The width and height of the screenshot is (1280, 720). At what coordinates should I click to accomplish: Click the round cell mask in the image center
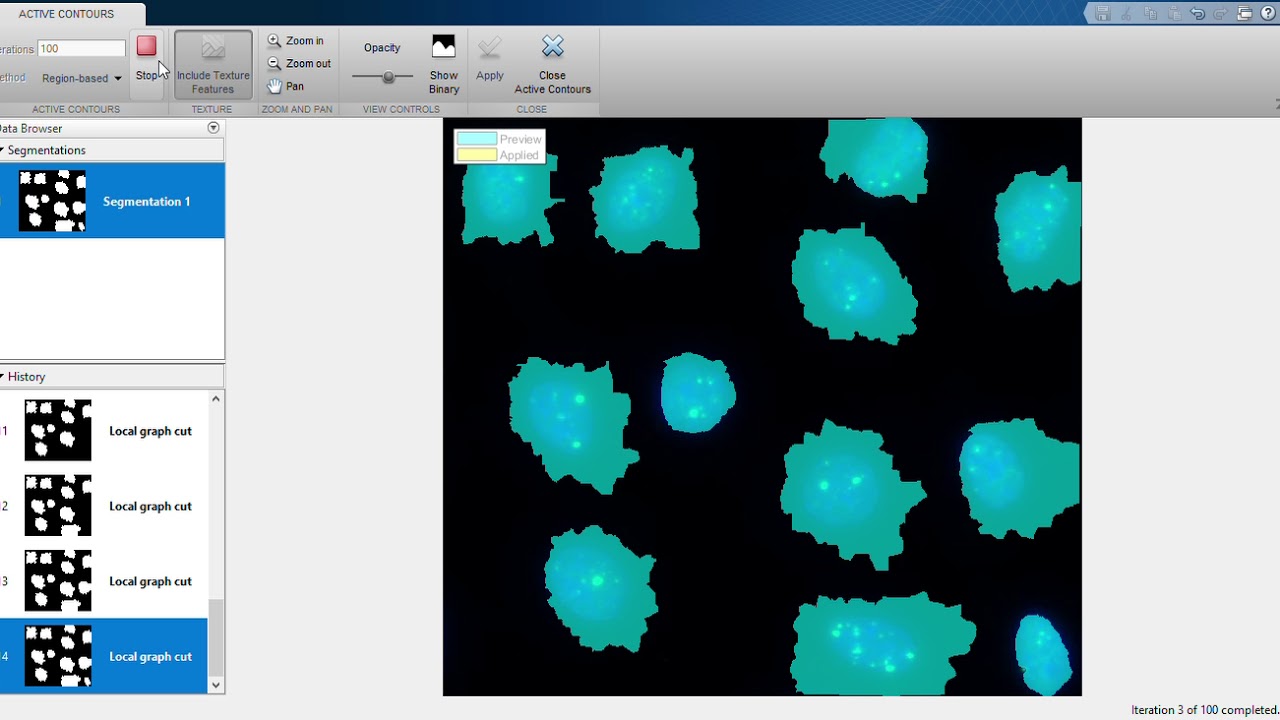tap(698, 392)
